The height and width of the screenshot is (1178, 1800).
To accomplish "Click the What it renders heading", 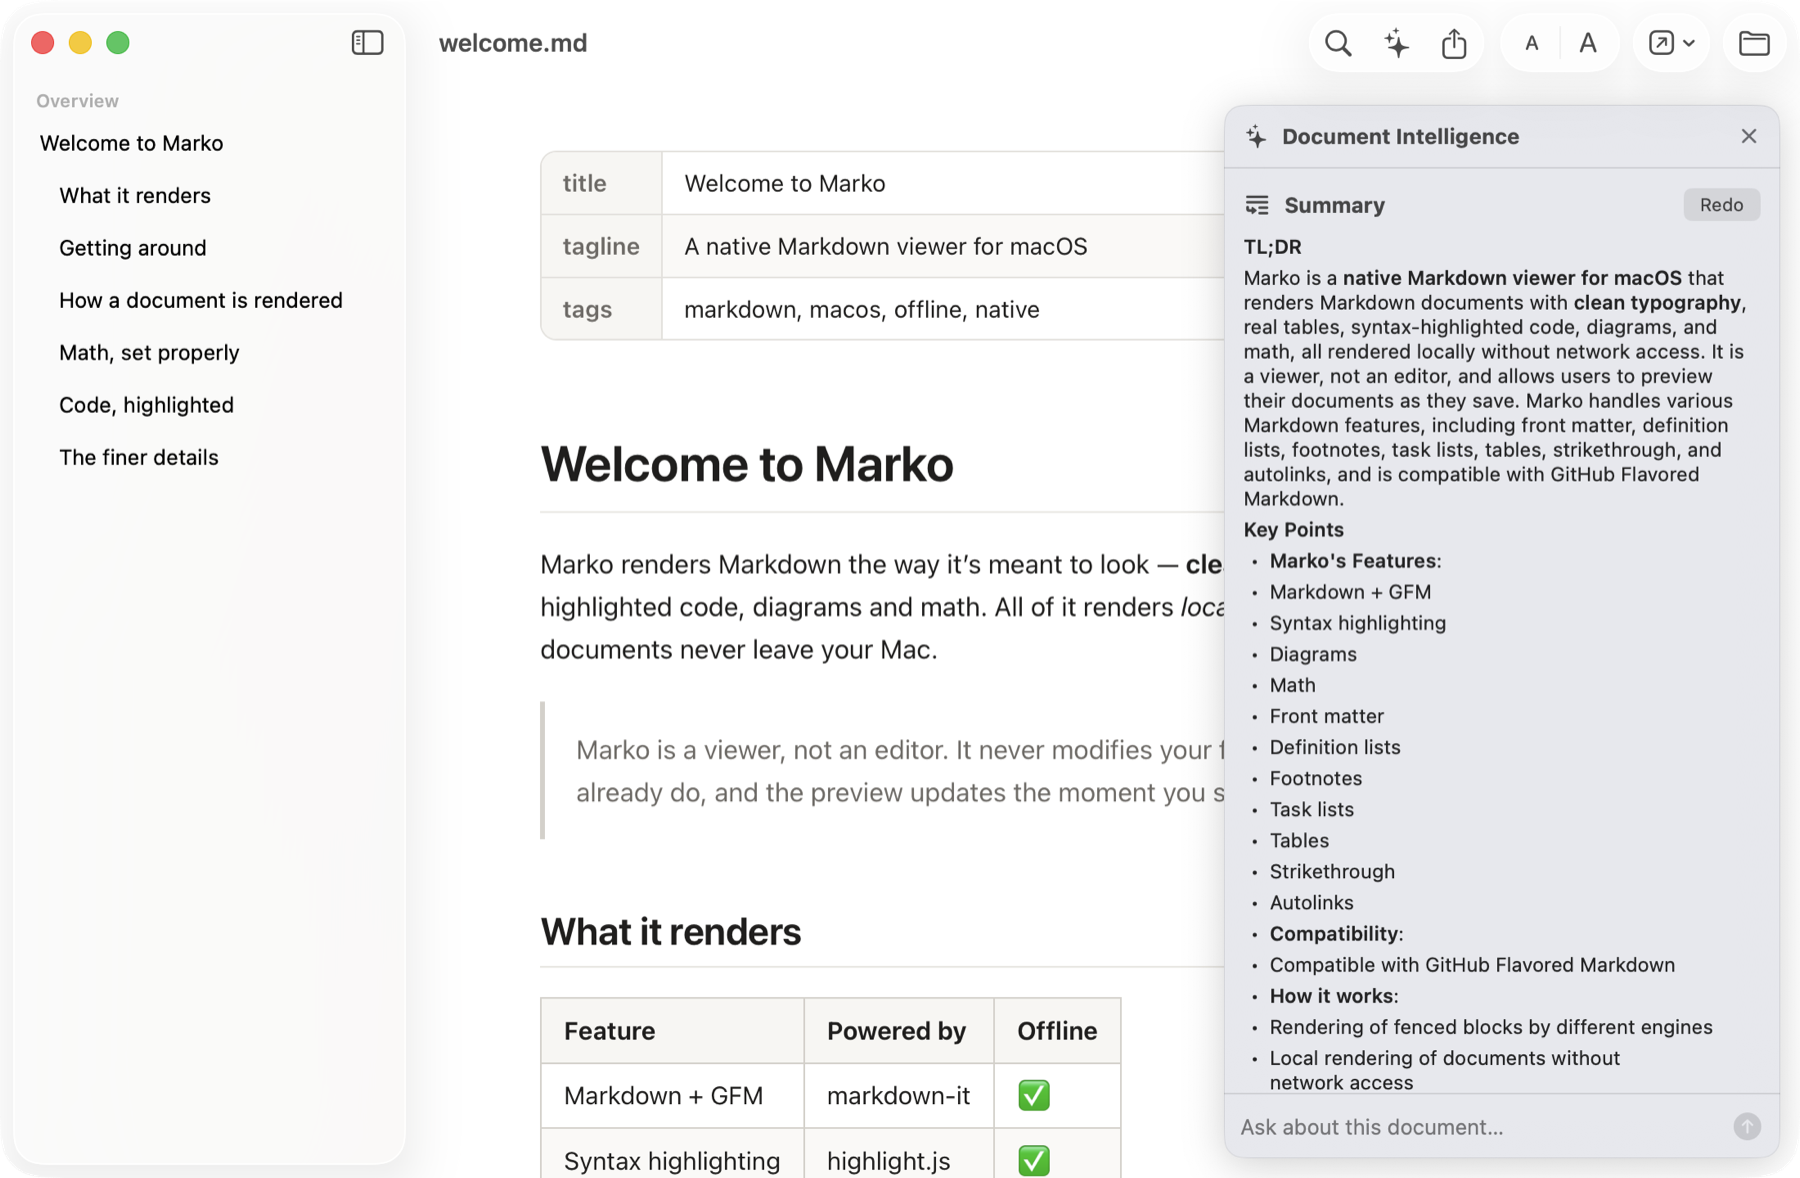I will coord(670,932).
